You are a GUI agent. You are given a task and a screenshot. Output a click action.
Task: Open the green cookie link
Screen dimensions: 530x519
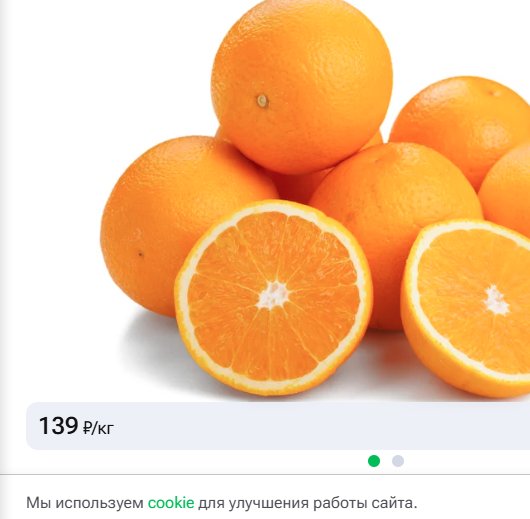coord(171,503)
